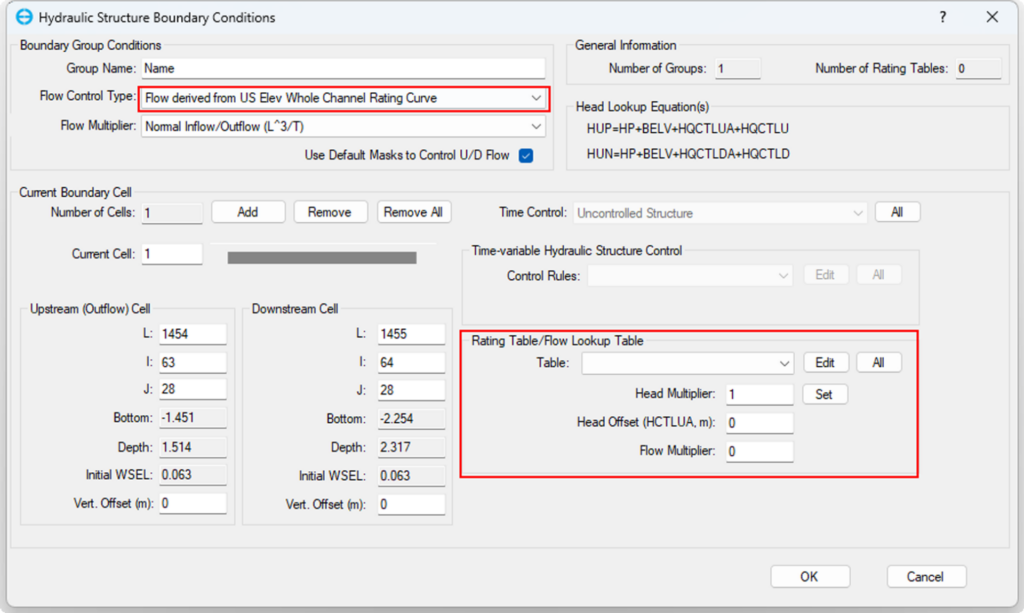Click Remove All cells button

pyautogui.click(x=414, y=212)
